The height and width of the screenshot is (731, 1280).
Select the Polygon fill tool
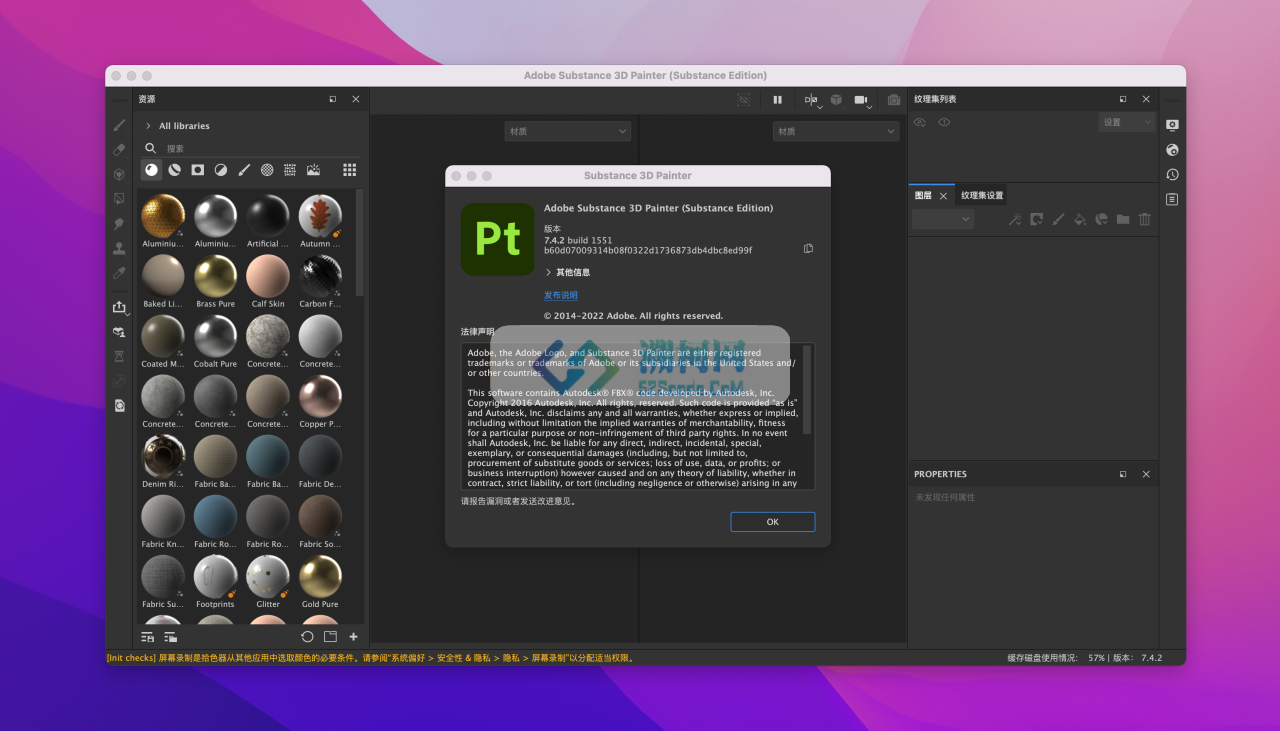click(119, 199)
